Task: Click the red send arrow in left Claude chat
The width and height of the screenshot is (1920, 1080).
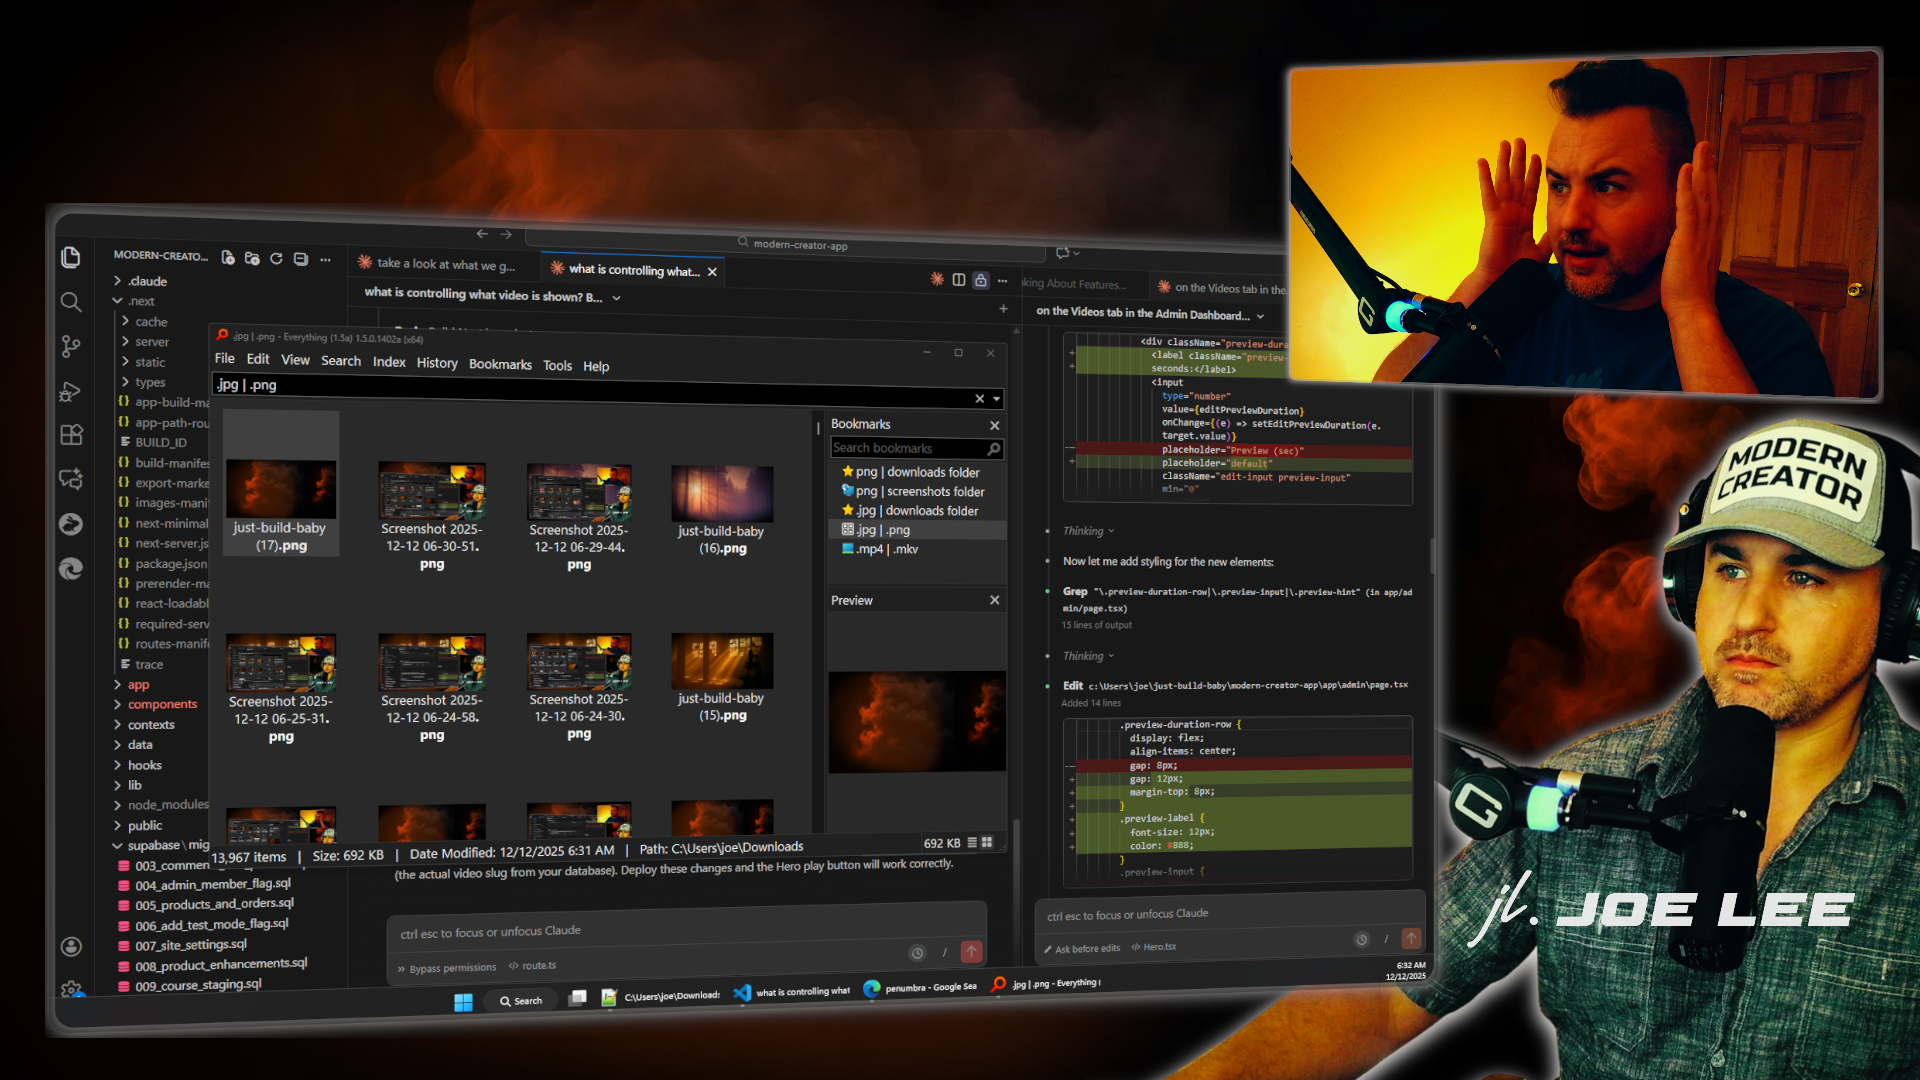Action: click(971, 952)
